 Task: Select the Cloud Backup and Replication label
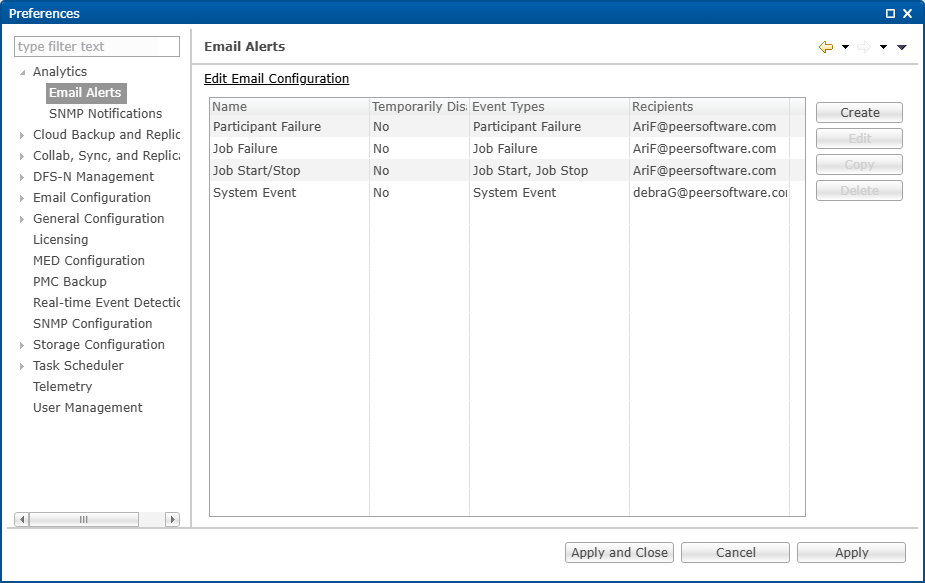[x=107, y=135]
